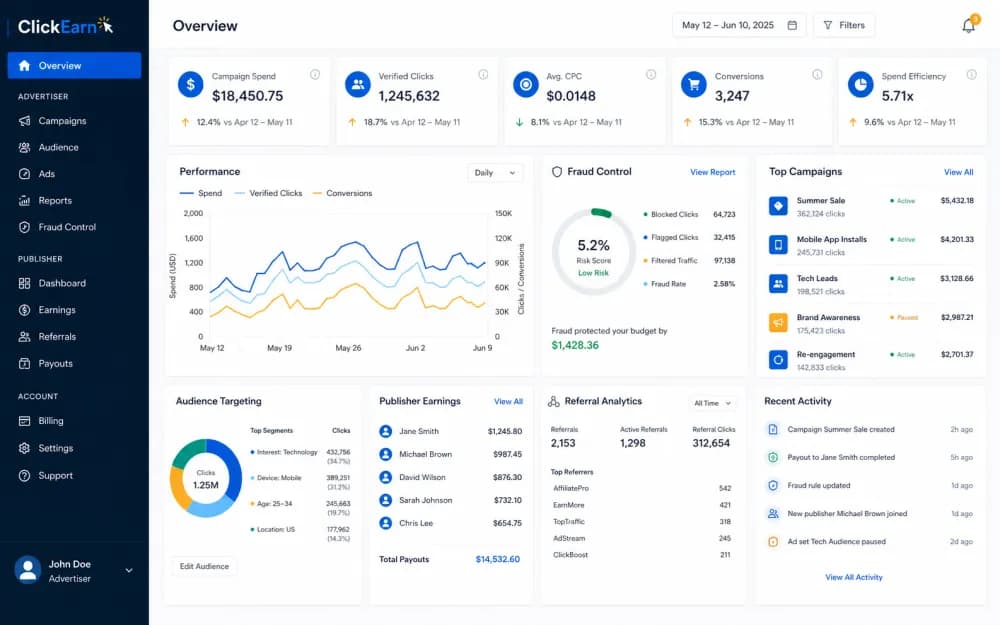This screenshot has width=1000, height=625.
Task: Toggle the Spend series in chart legend
Action: click(201, 193)
